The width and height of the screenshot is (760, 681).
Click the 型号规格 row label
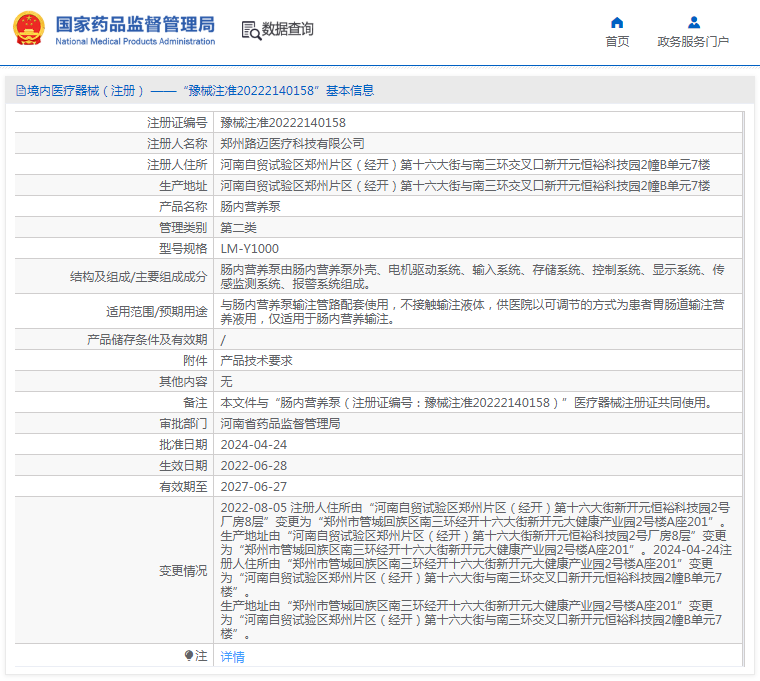pyautogui.click(x=183, y=249)
